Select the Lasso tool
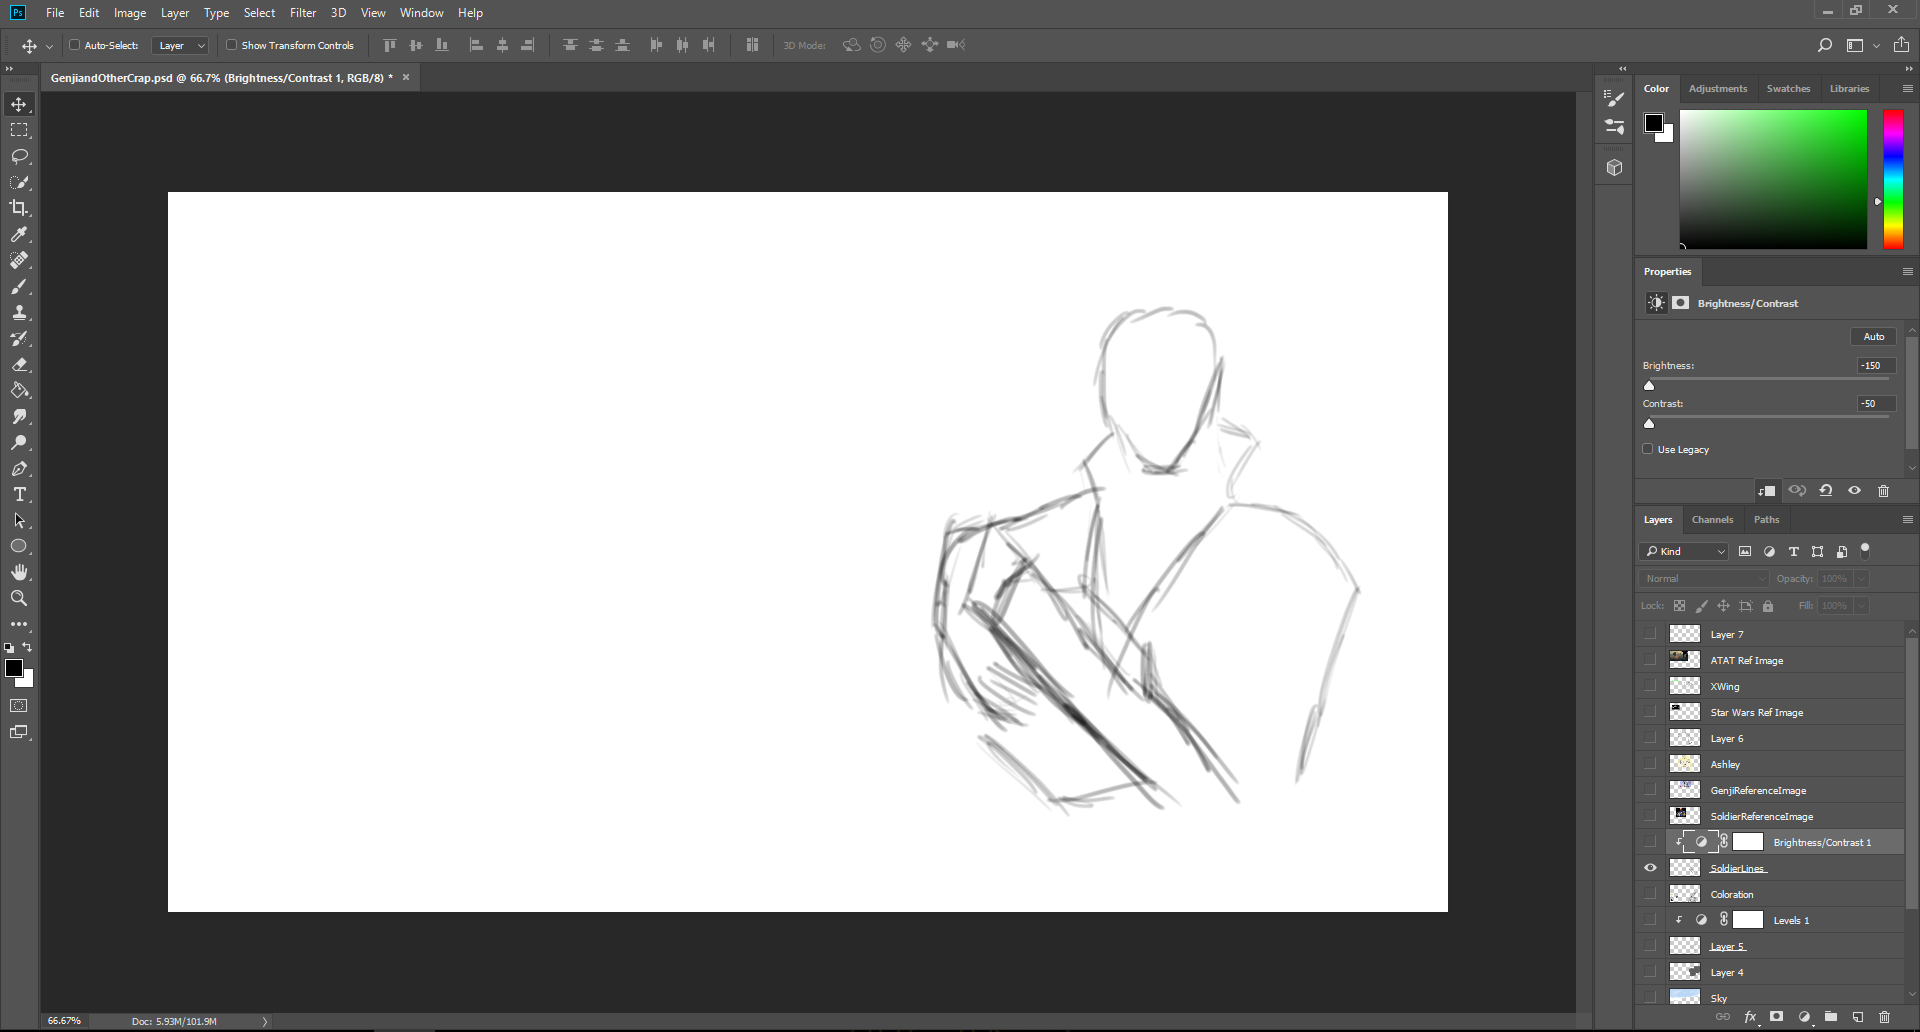Screen dimensions: 1920x1032 tap(19, 156)
